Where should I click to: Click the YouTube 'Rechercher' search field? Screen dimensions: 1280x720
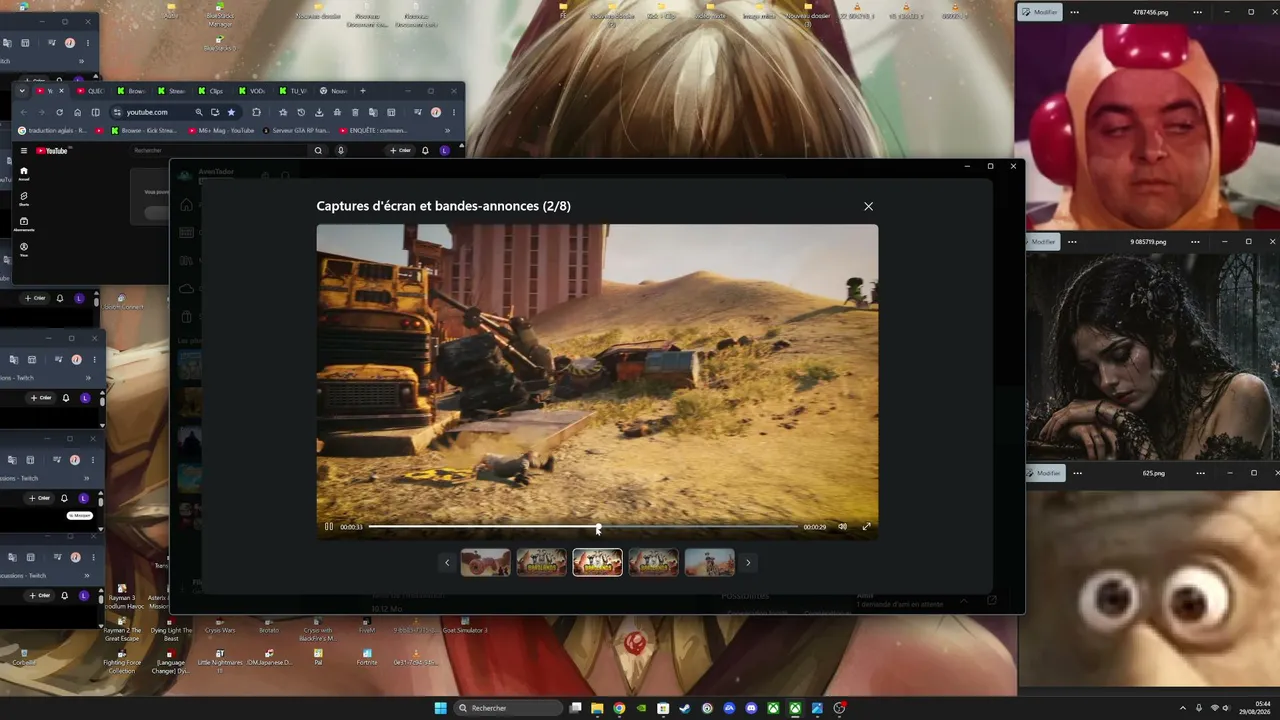218,151
